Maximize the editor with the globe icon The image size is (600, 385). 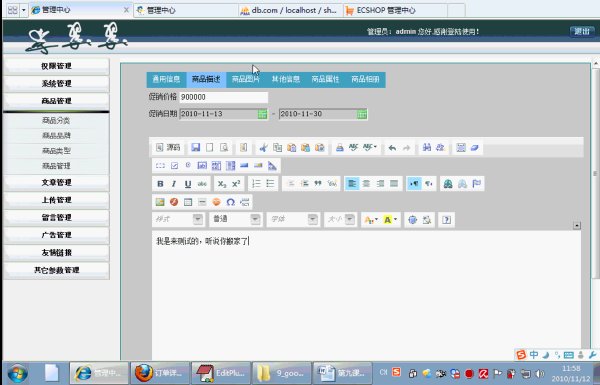[412, 220]
